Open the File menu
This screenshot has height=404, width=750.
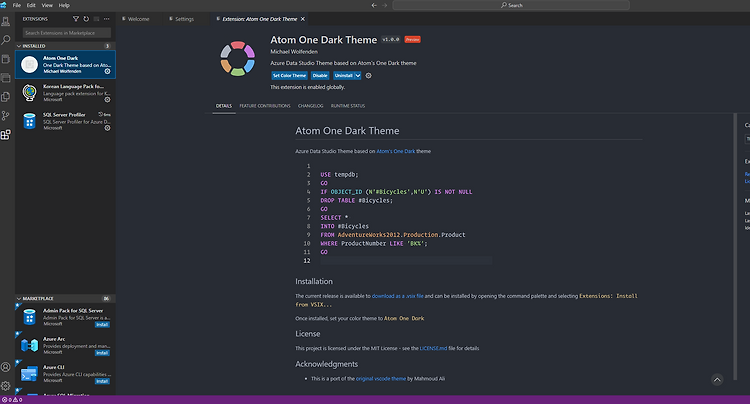[17, 5]
